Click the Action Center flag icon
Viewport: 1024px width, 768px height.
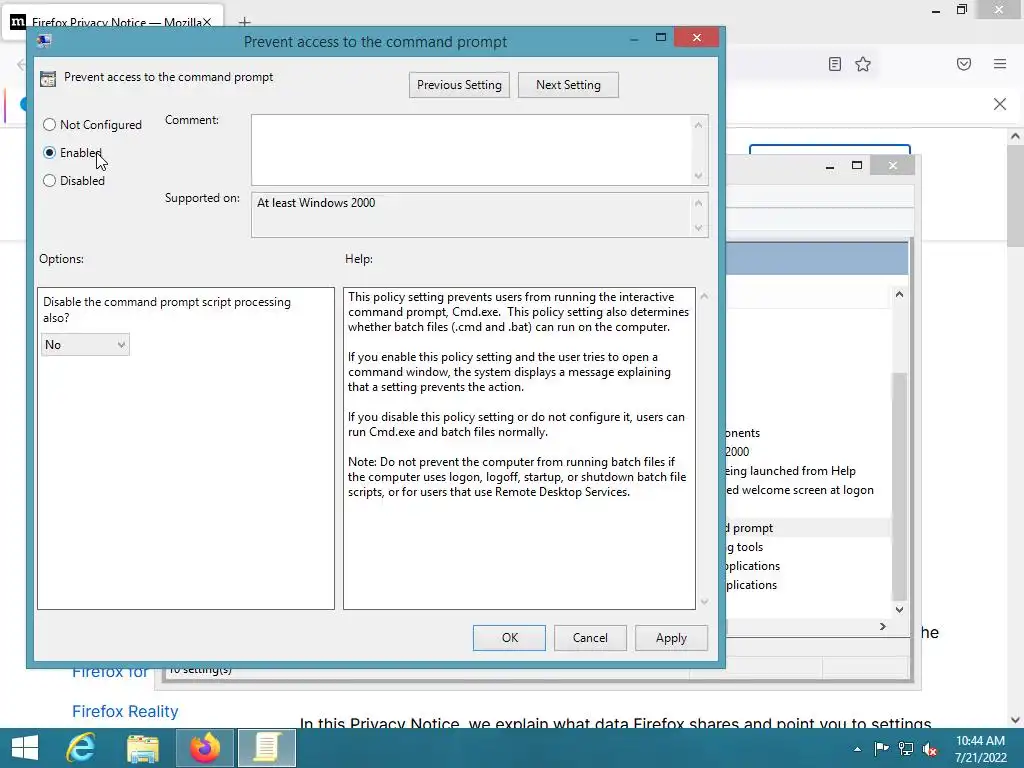[x=881, y=749]
